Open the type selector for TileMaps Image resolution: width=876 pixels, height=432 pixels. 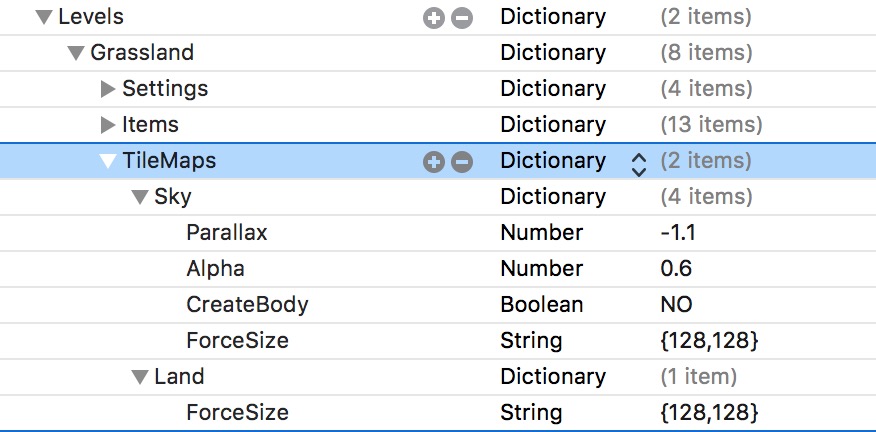click(638, 161)
